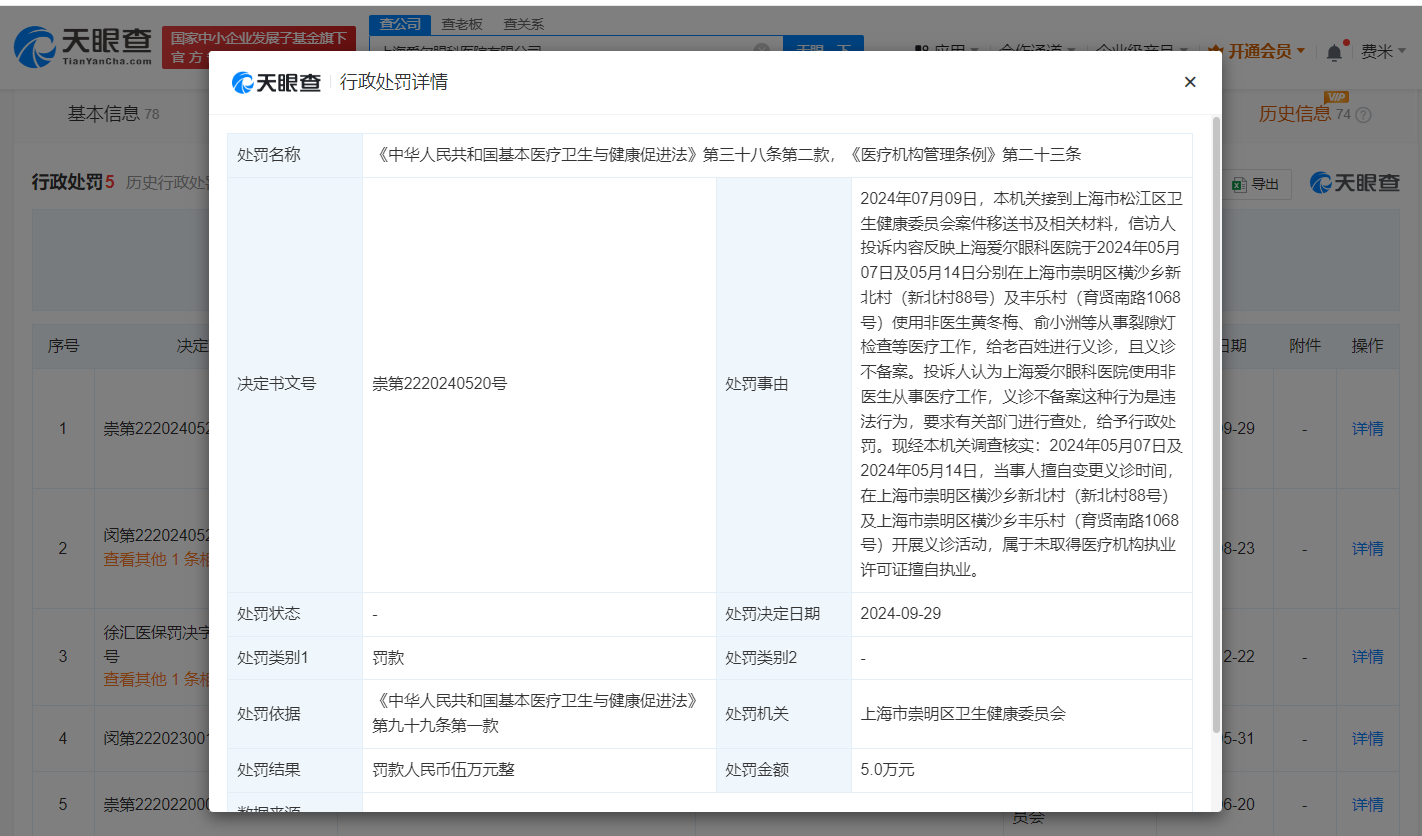Click 查看其他 1 条 under 闵第222024052

click(156, 560)
